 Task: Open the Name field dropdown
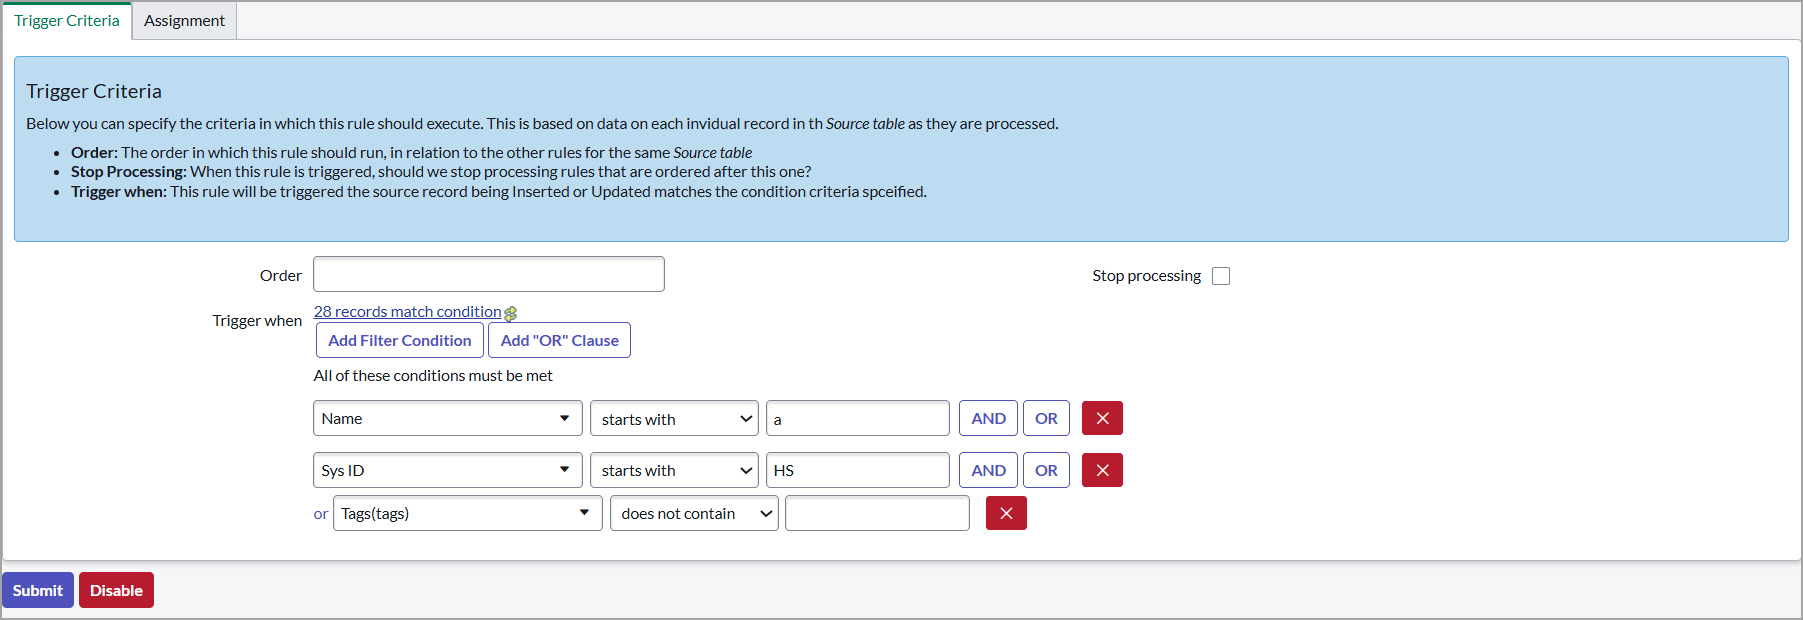[448, 418]
